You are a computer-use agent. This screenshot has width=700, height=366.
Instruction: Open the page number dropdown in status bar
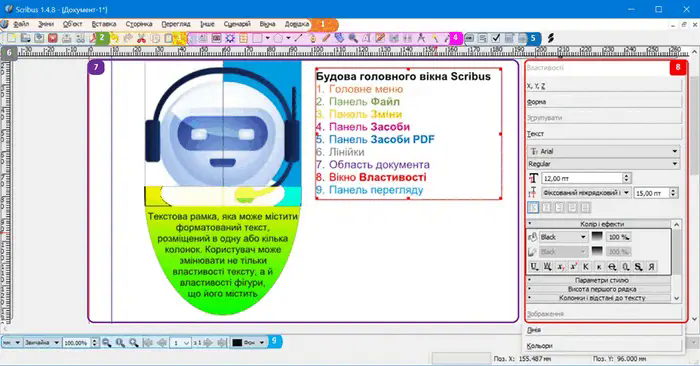coord(181,342)
